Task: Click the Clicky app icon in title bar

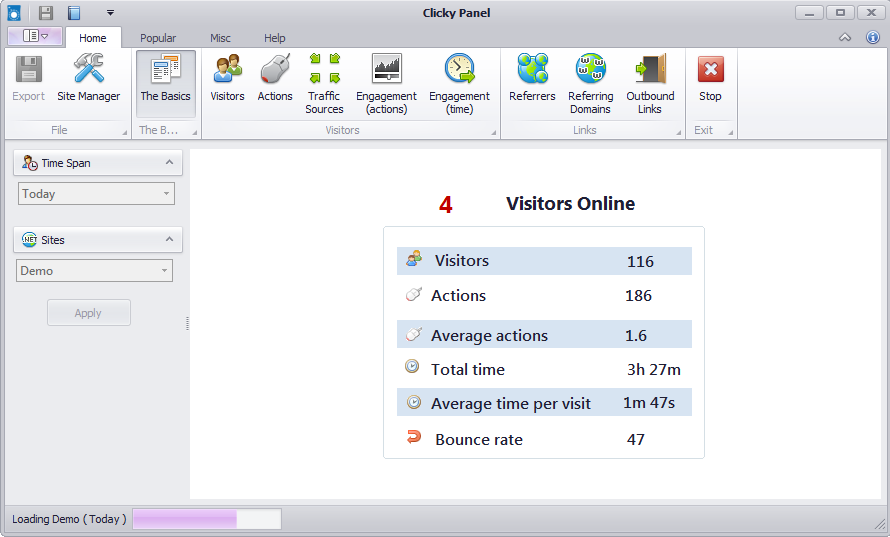Action: [14, 12]
